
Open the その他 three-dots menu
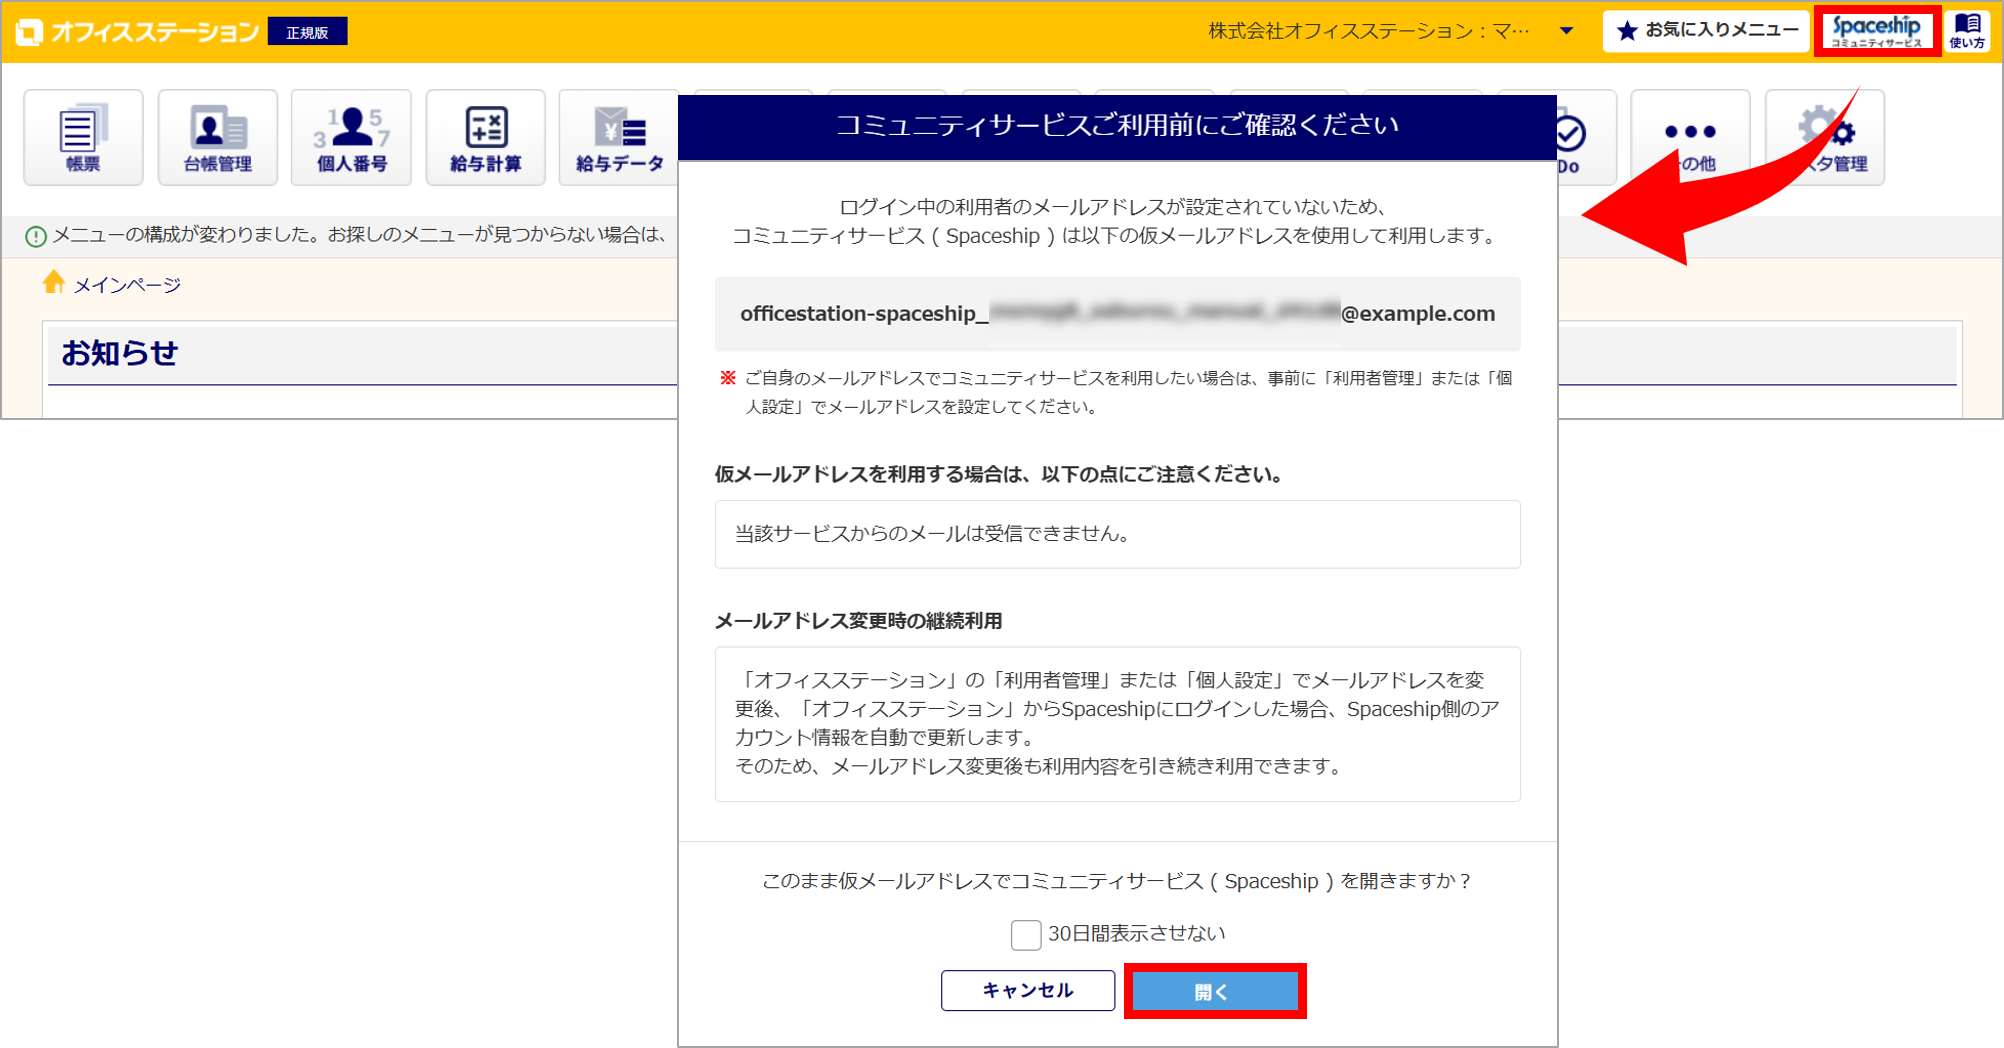pyautogui.click(x=1690, y=138)
